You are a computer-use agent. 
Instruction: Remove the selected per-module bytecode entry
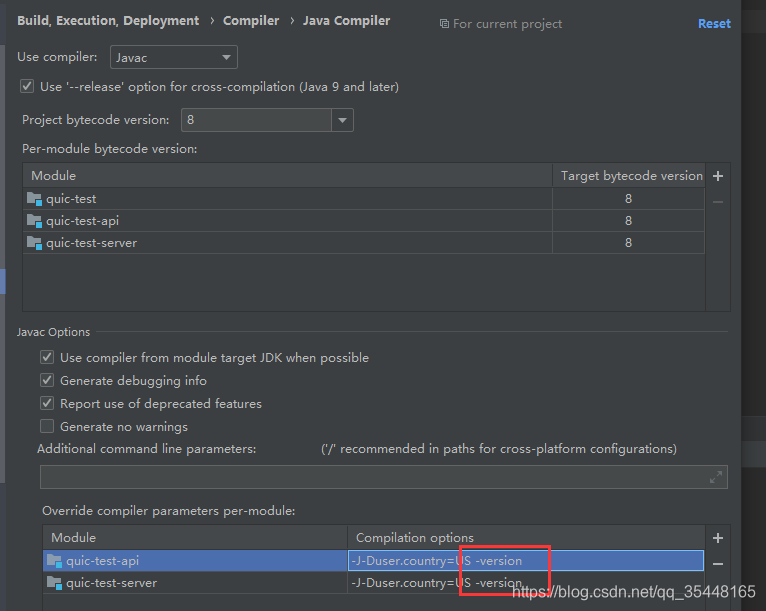718,202
